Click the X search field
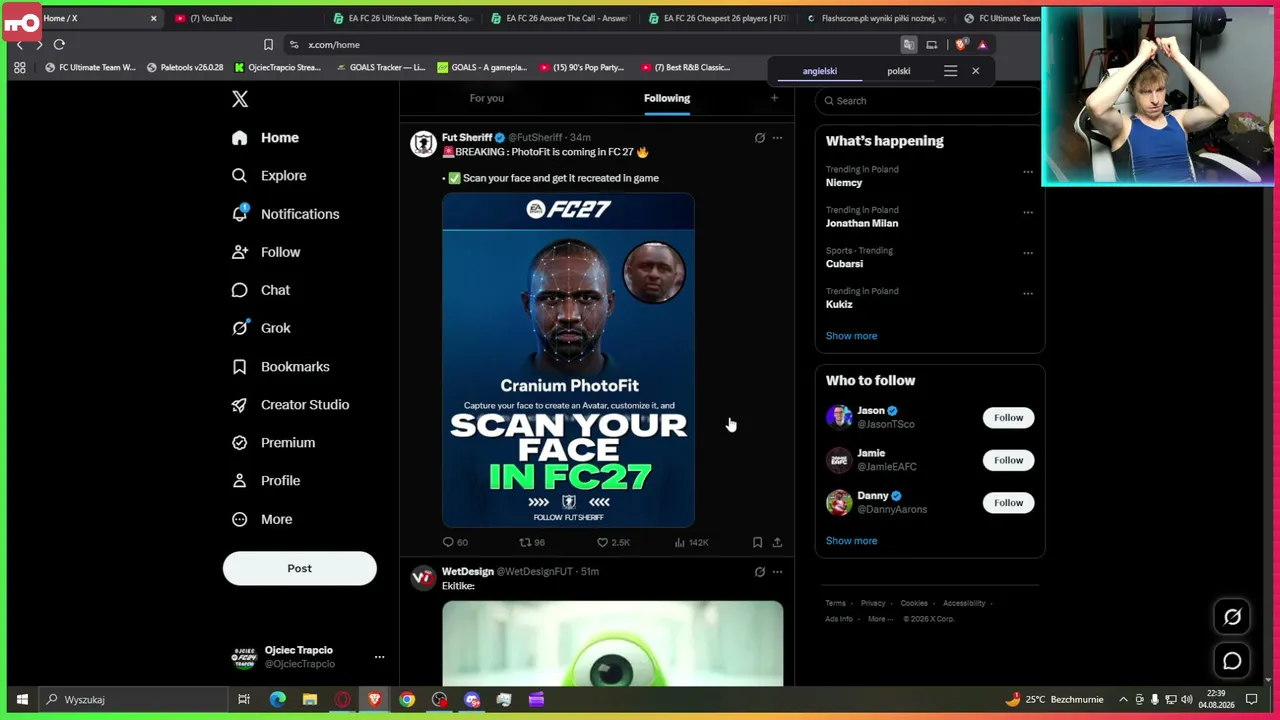The width and height of the screenshot is (1280, 720). (x=930, y=100)
